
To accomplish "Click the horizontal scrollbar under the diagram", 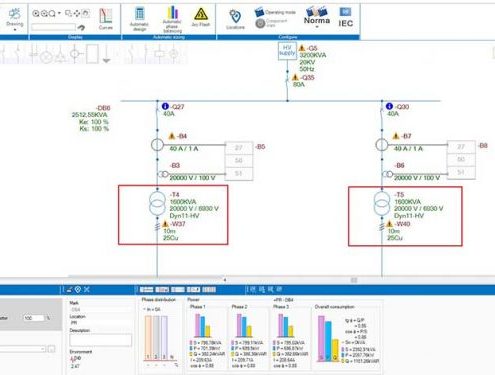I will (x=146, y=277).
